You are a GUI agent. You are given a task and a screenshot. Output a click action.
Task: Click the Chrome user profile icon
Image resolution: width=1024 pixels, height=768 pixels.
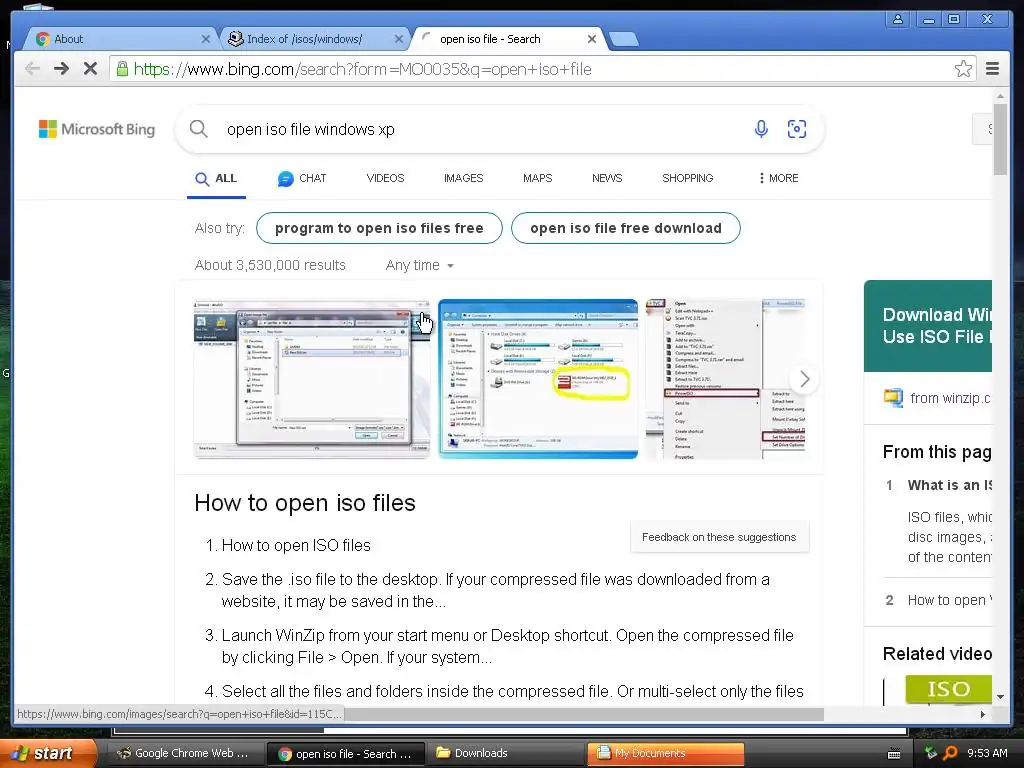coord(897,19)
